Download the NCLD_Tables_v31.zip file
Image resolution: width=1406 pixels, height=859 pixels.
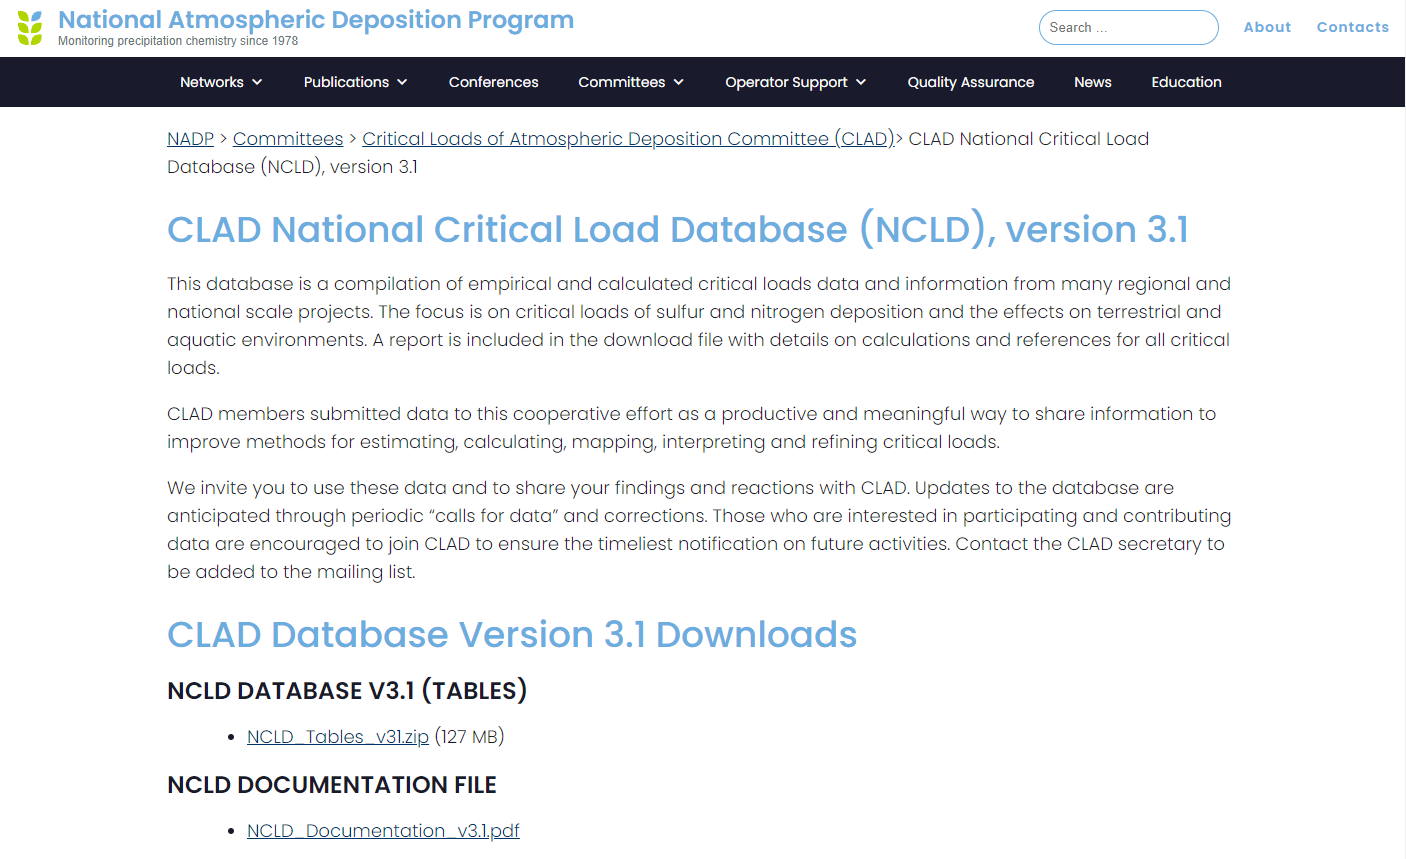click(337, 737)
